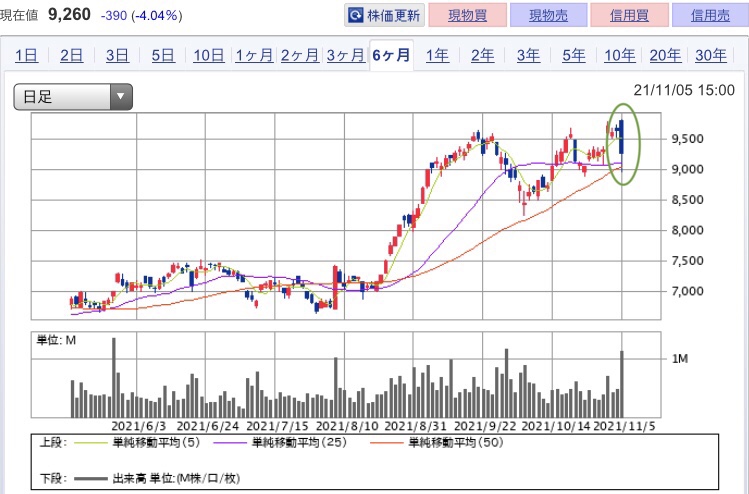Image resolution: width=749 pixels, height=494 pixels.
Task: Switch chart to 20年 period
Action: (x=665, y=55)
